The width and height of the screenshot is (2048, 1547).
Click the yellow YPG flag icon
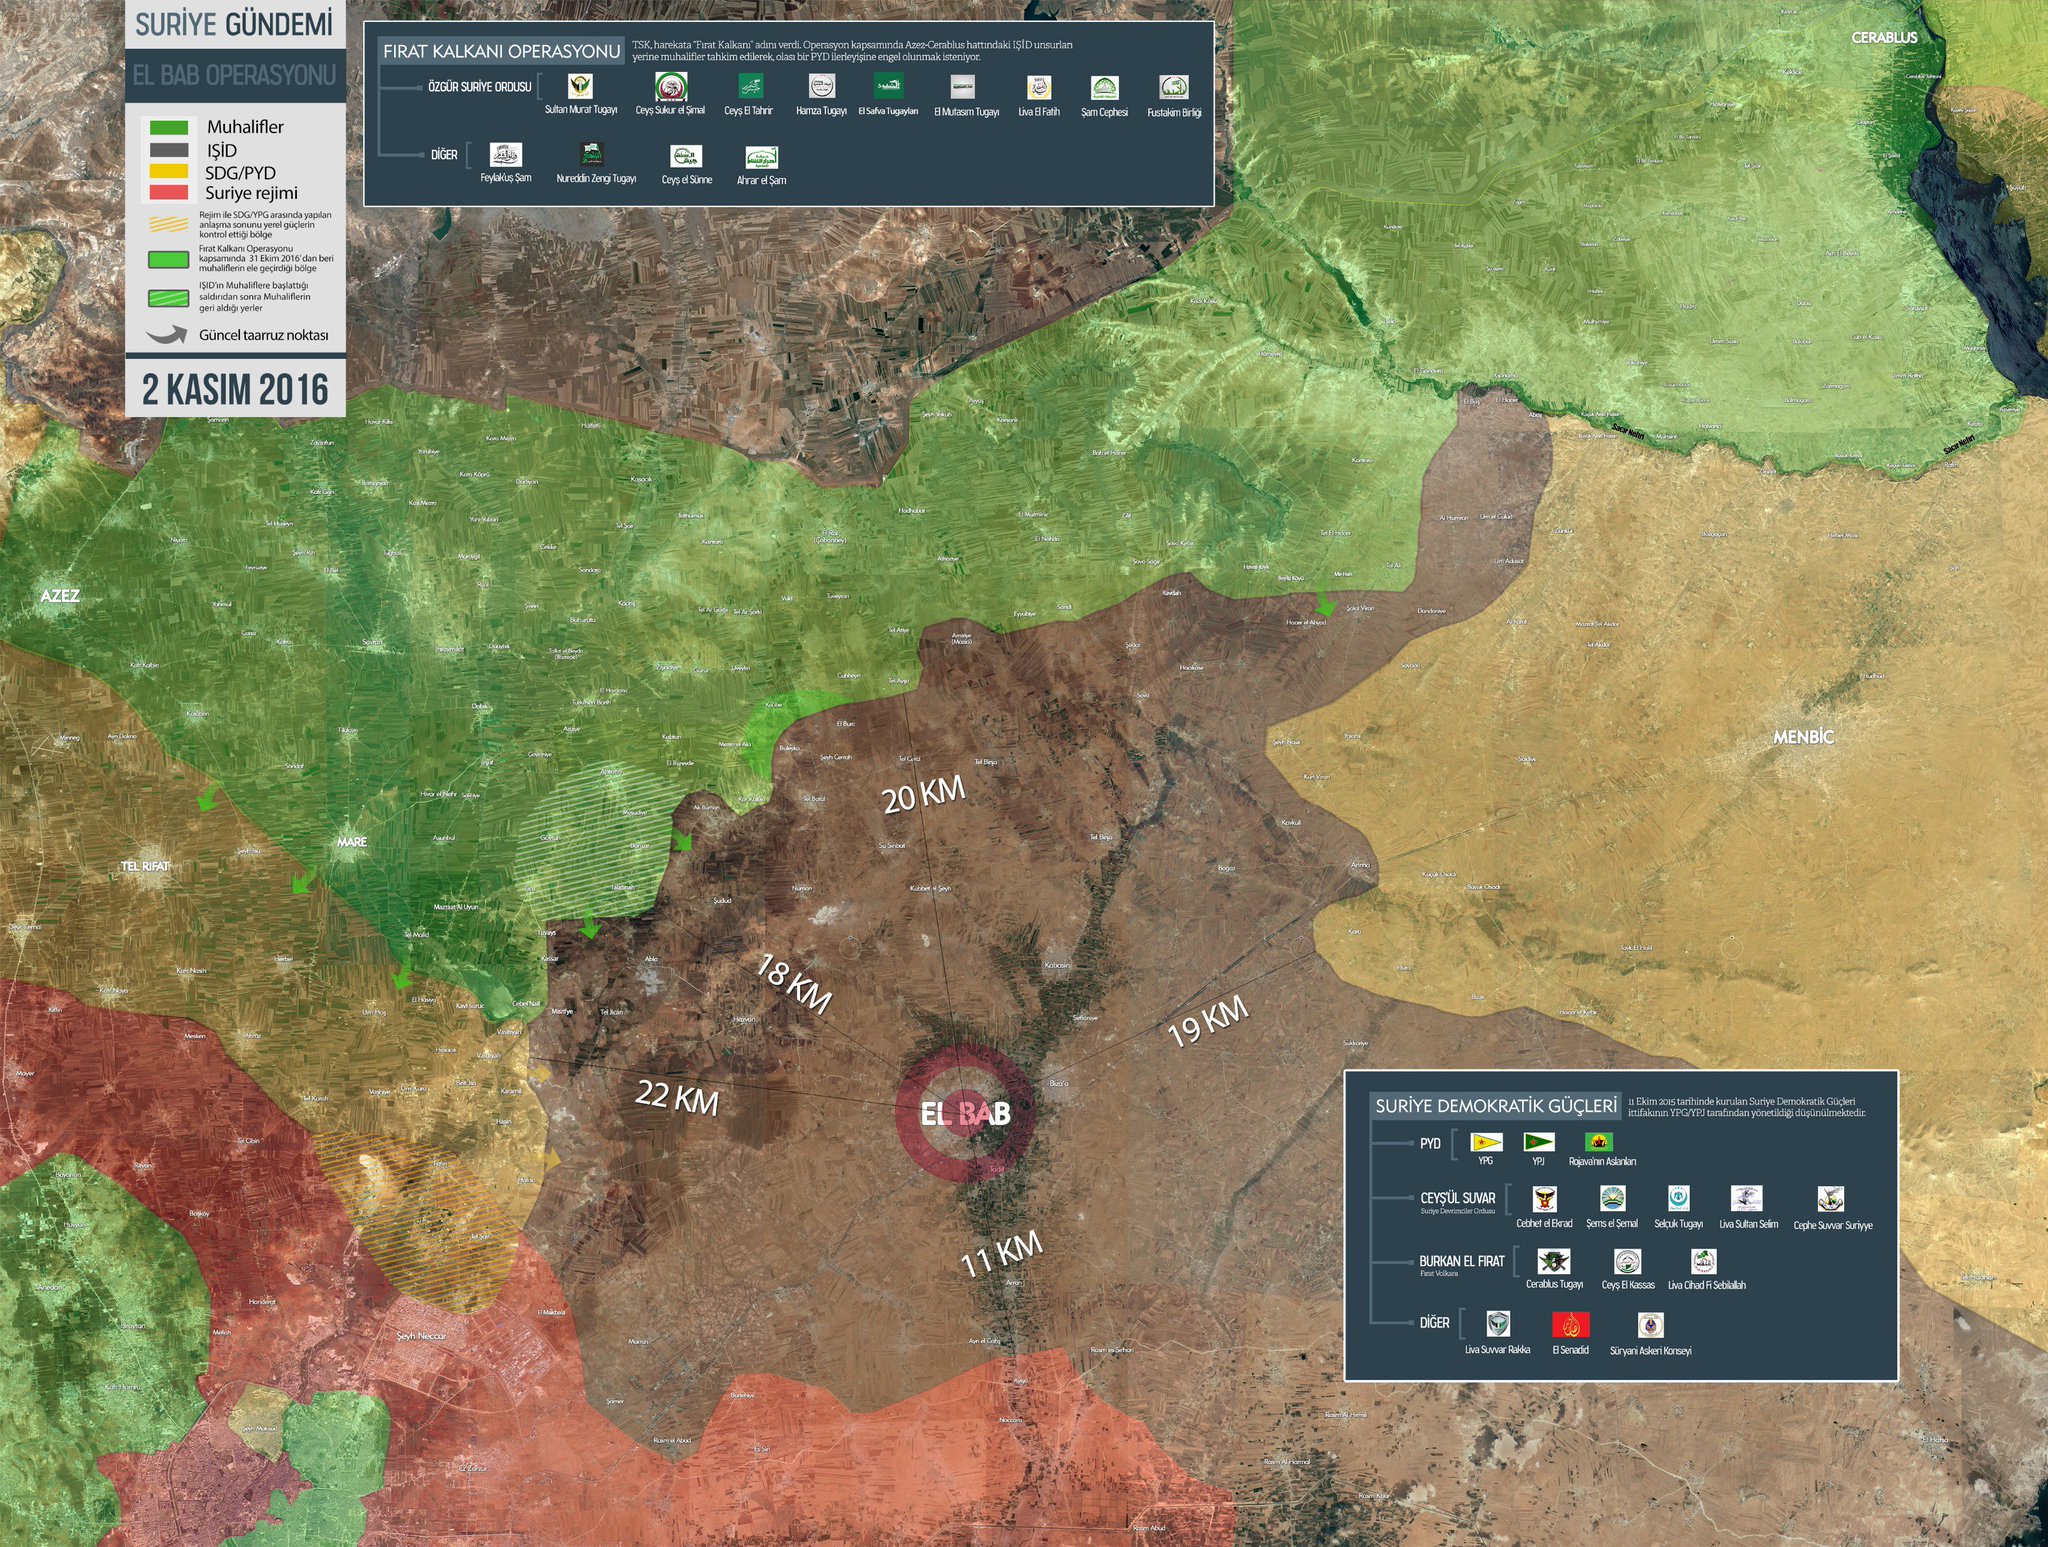pyautogui.click(x=1486, y=1141)
